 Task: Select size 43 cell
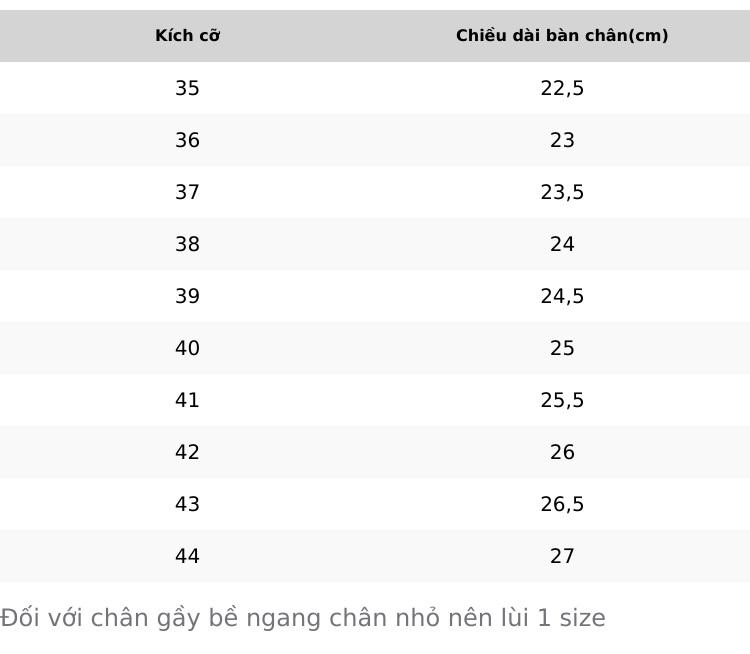(x=187, y=504)
